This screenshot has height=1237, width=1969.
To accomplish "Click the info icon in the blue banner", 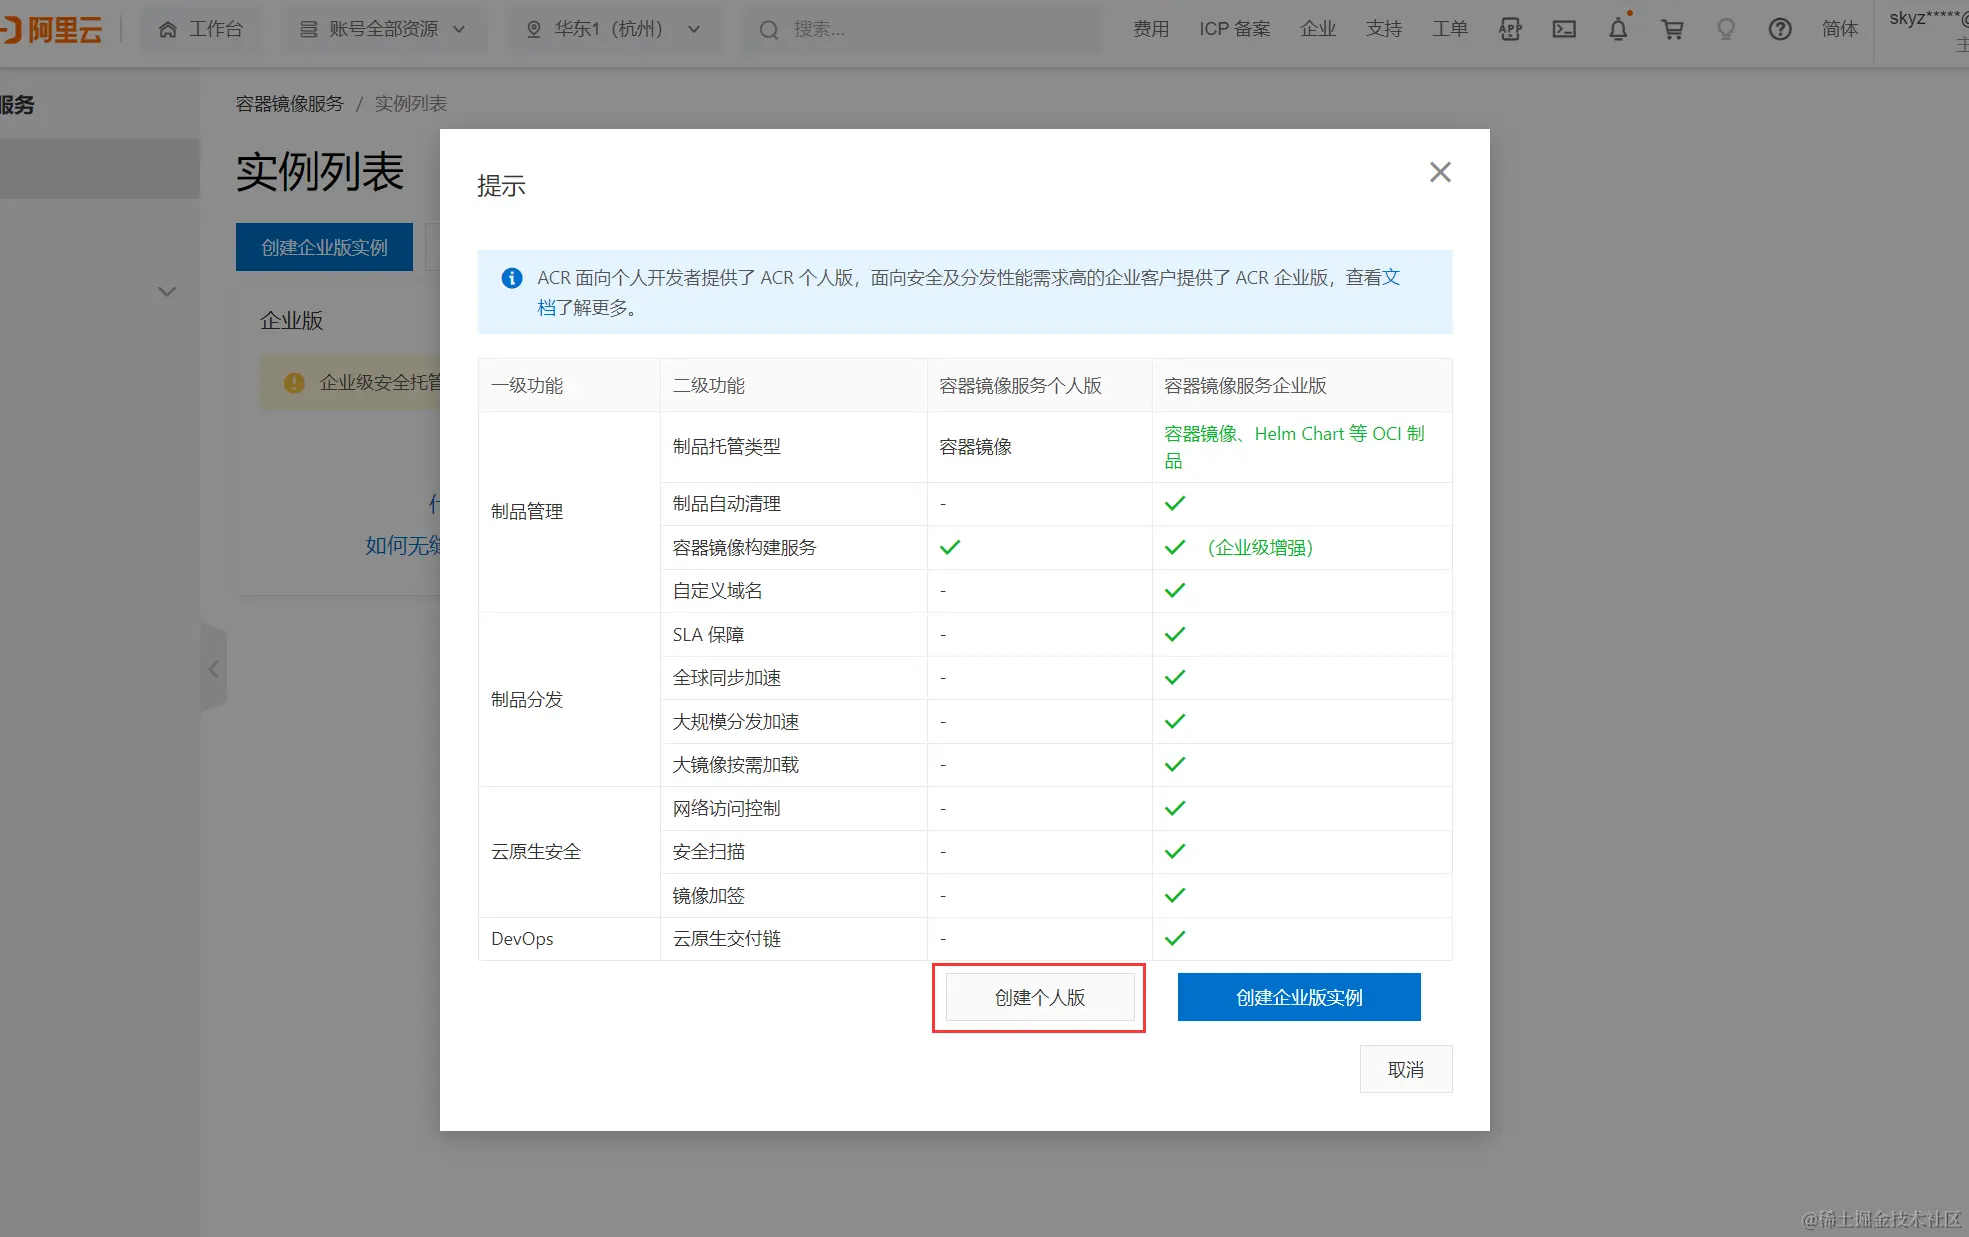I will coord(512,278).
